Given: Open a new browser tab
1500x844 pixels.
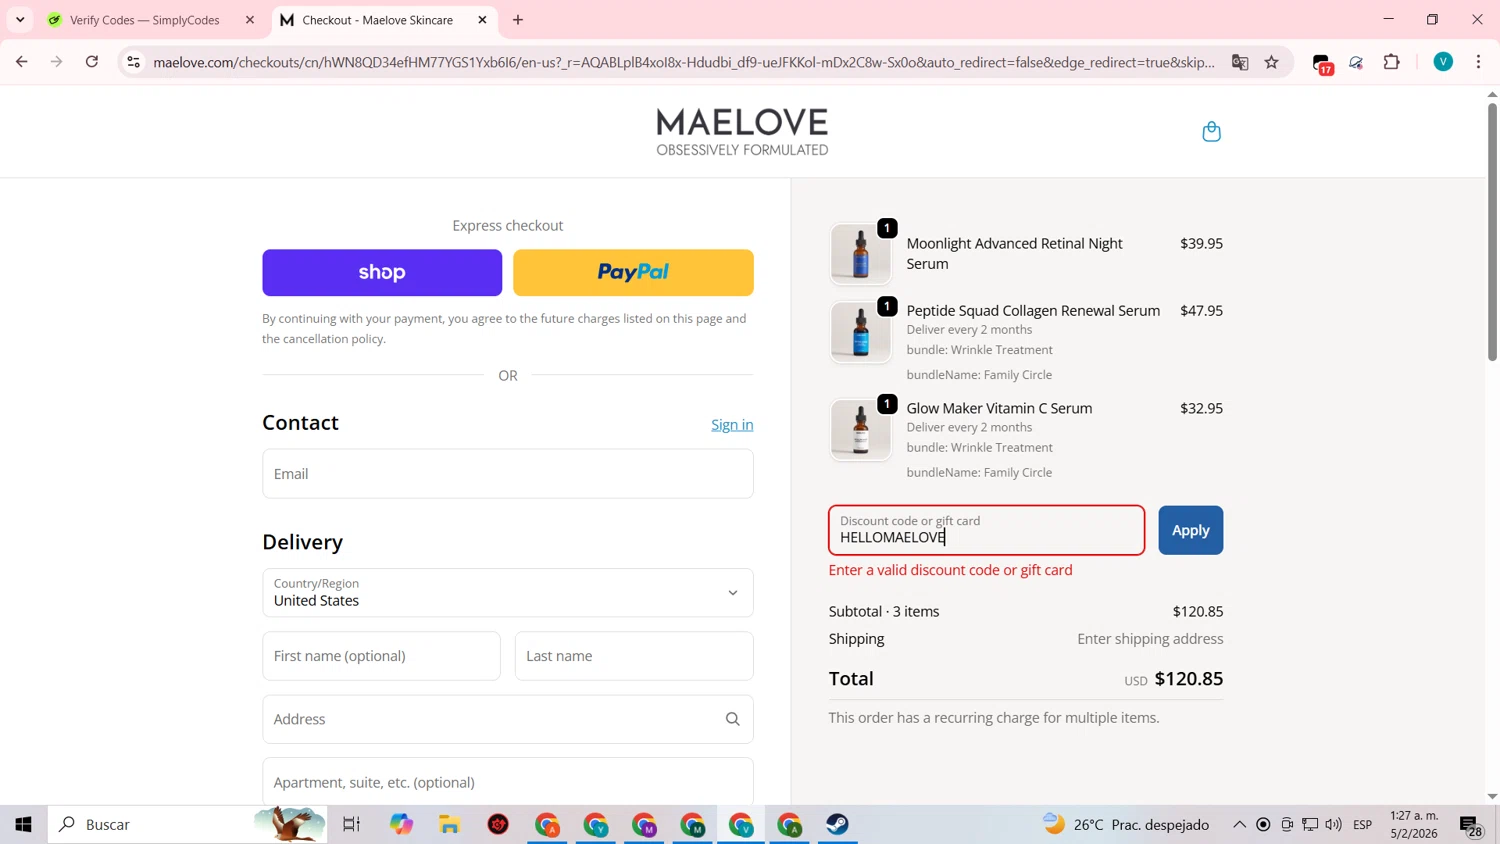Looking at the screenshot, I should (x=518, y=20).
